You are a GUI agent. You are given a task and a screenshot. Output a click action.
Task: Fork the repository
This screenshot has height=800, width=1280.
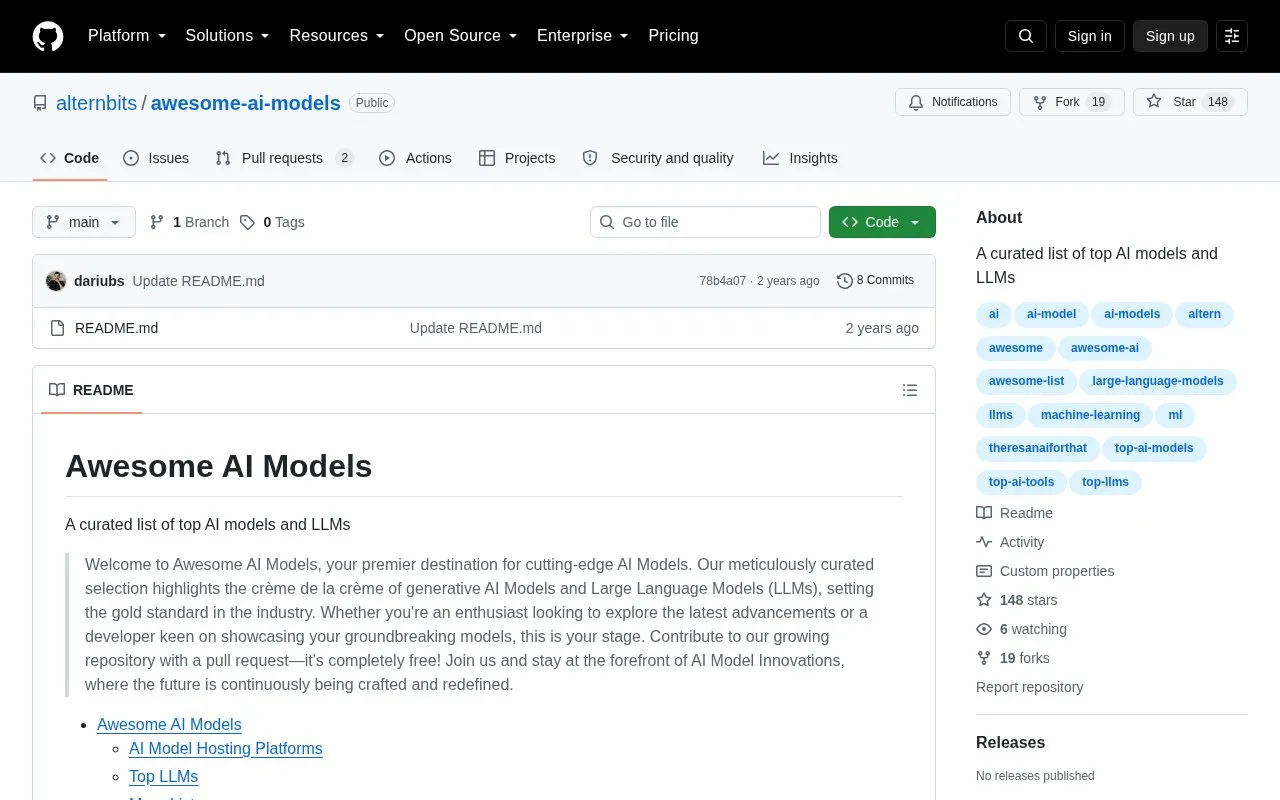pyautogui.click(x=1072, y=102)
